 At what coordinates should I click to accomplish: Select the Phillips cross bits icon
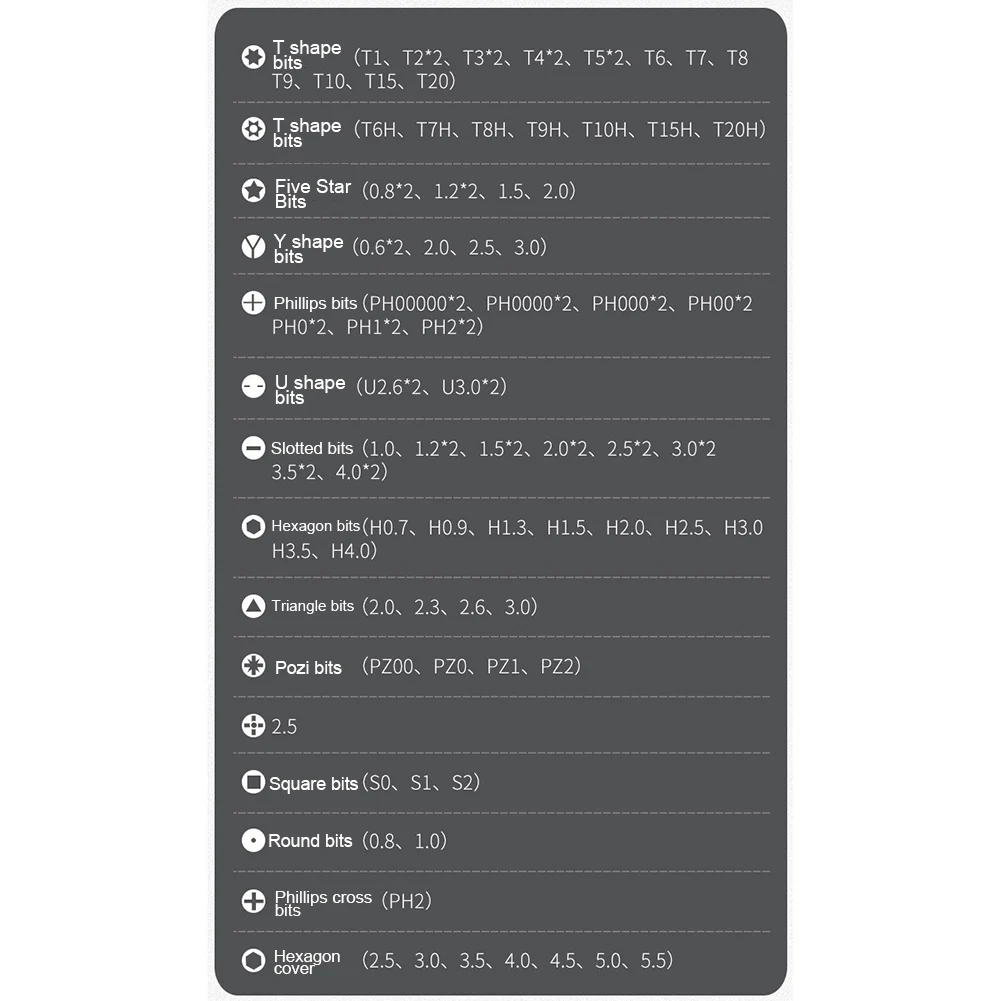[x=253, y=901]
